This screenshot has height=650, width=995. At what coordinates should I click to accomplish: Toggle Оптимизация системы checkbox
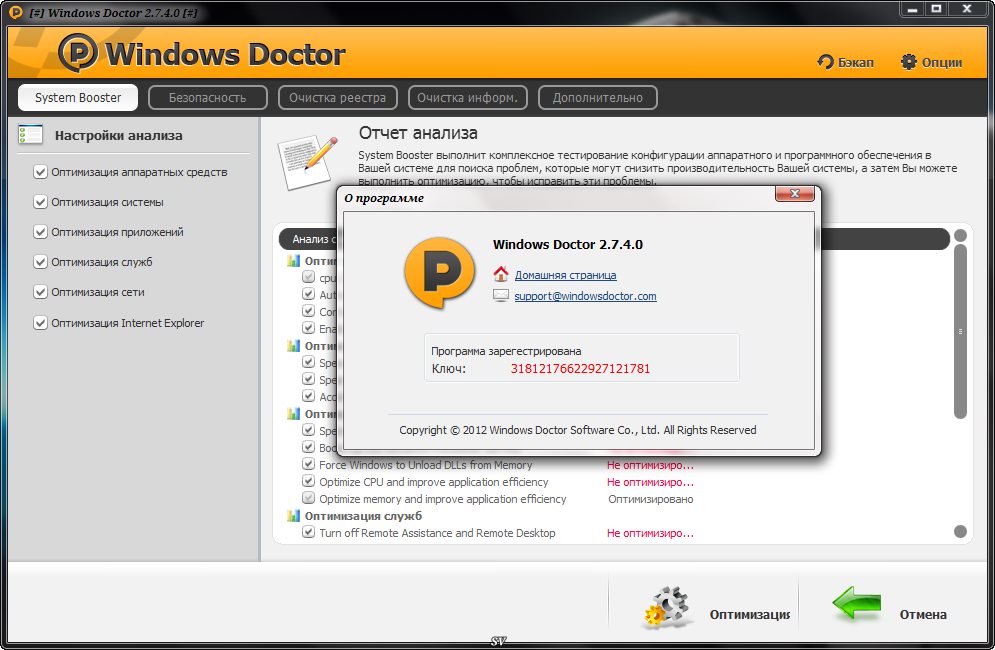40,202
